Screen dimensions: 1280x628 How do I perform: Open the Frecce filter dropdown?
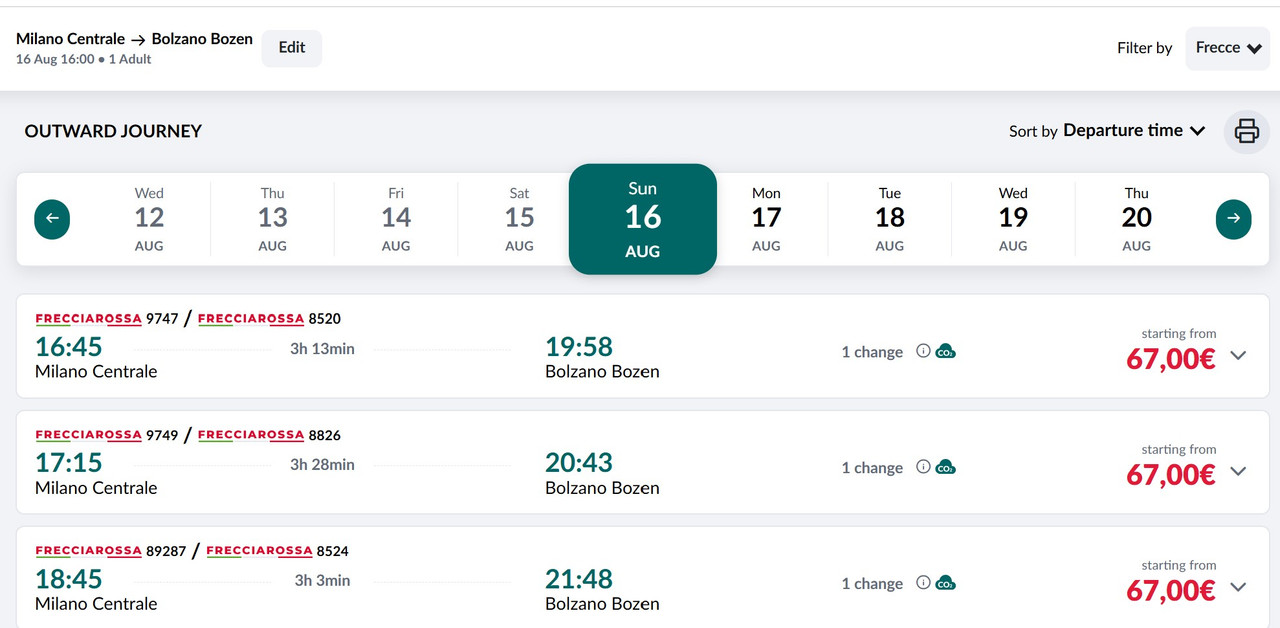(x=1227, y=48)
